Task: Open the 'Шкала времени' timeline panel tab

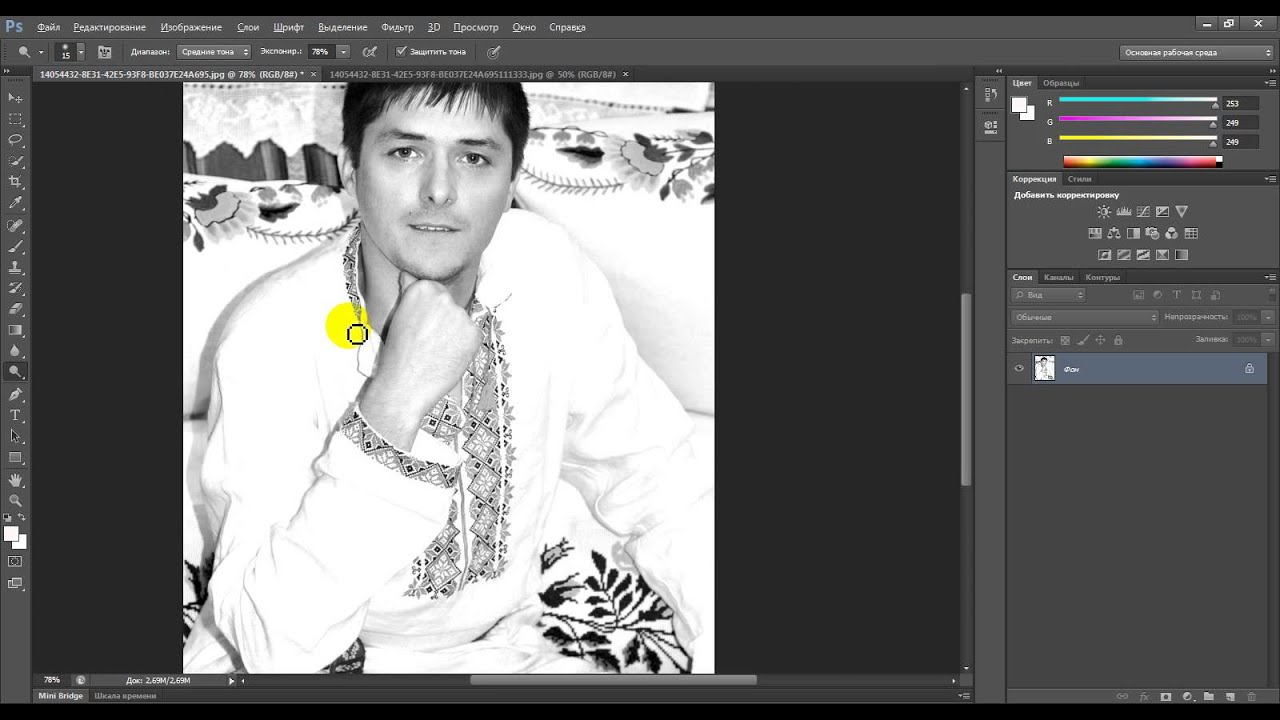Action: [x=125, y=695]
